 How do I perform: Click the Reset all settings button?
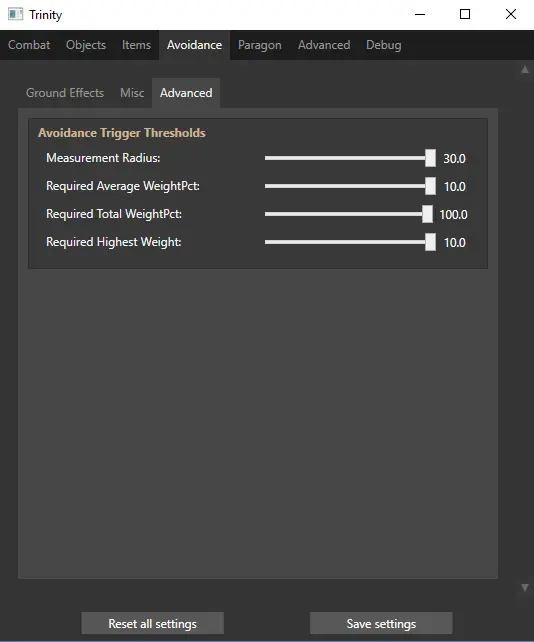(152, 624)
